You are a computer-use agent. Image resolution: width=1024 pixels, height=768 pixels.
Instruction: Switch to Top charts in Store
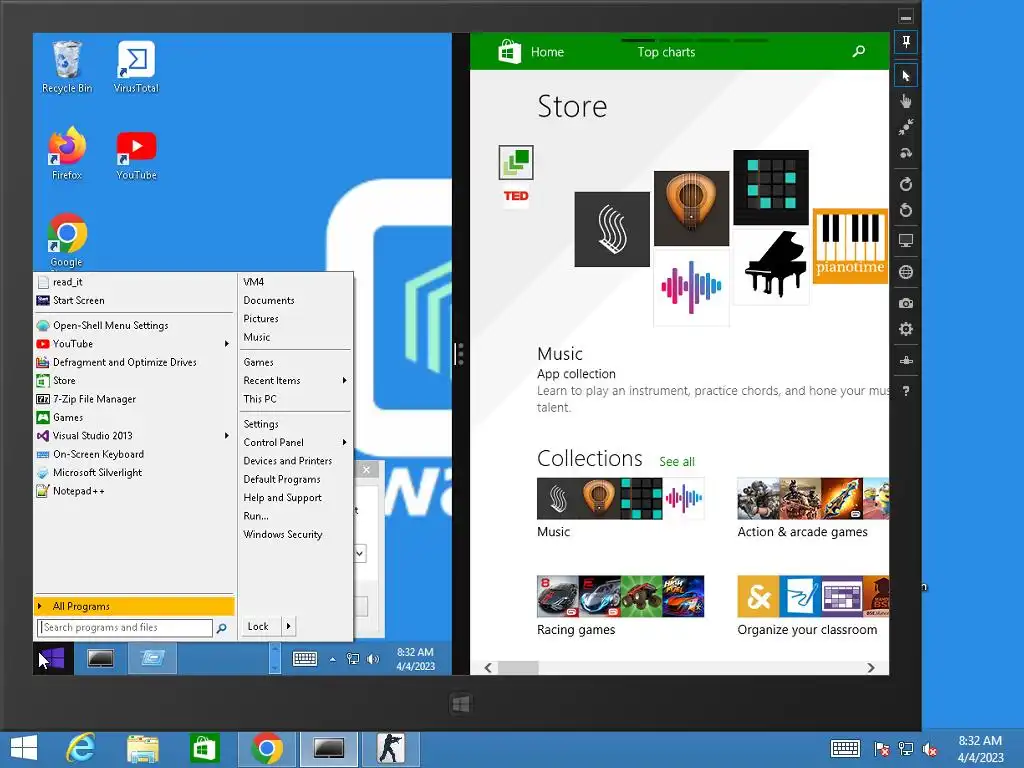click(x=666, y=52)
